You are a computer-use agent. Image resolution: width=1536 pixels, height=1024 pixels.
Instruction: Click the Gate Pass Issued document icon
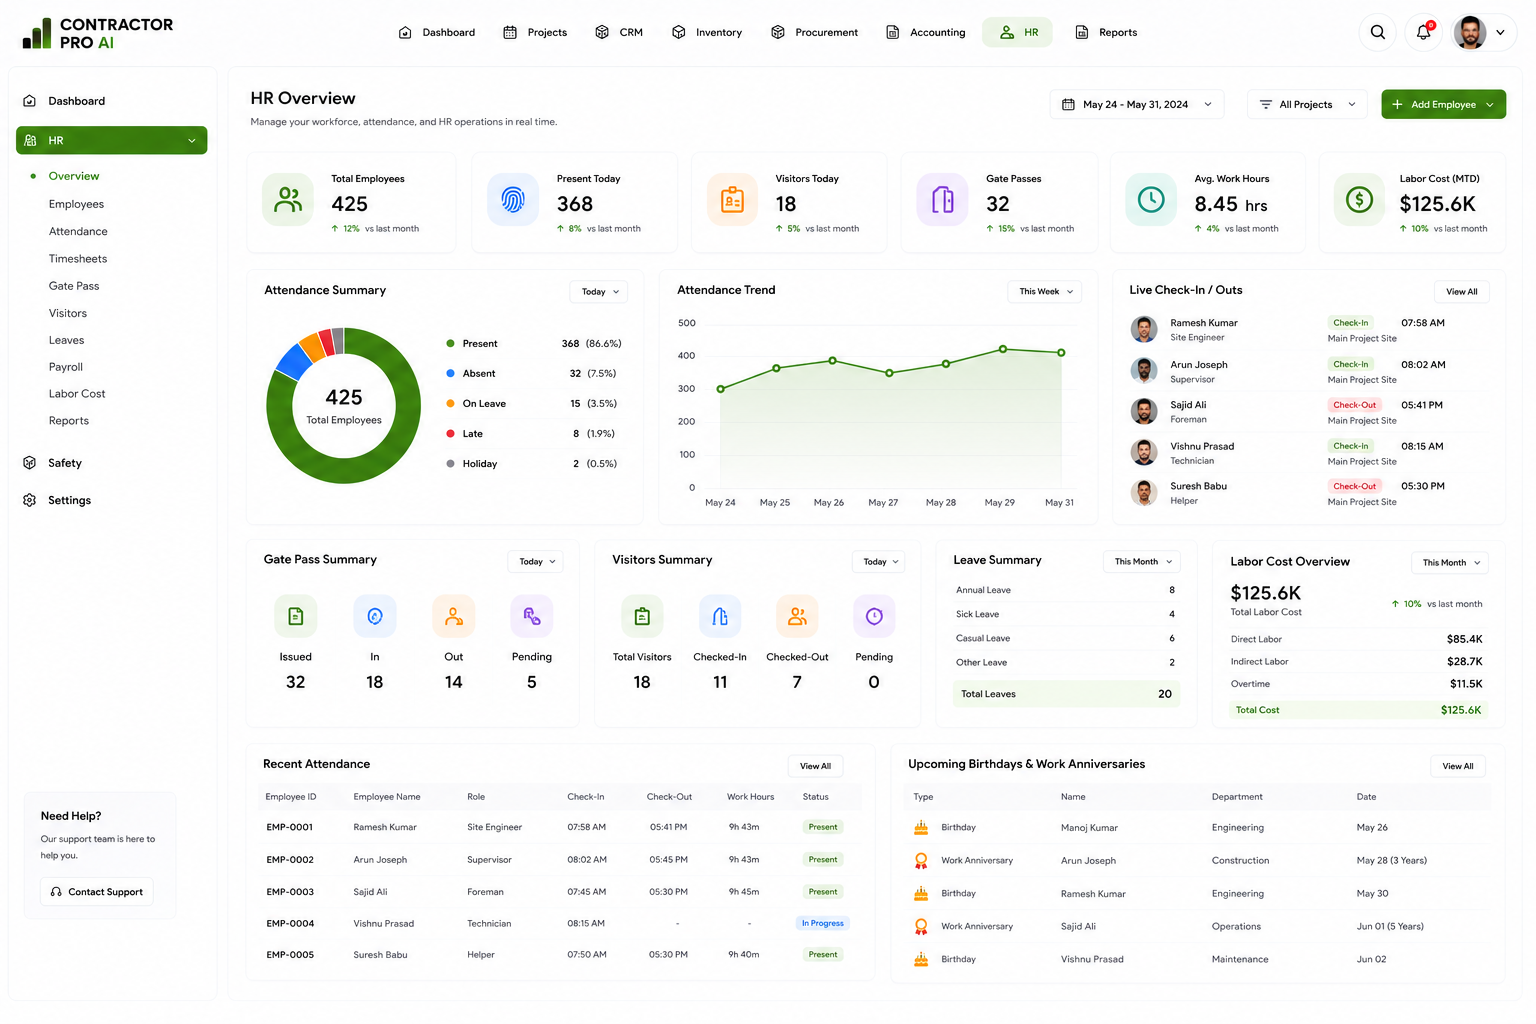[x=295, y=616]
